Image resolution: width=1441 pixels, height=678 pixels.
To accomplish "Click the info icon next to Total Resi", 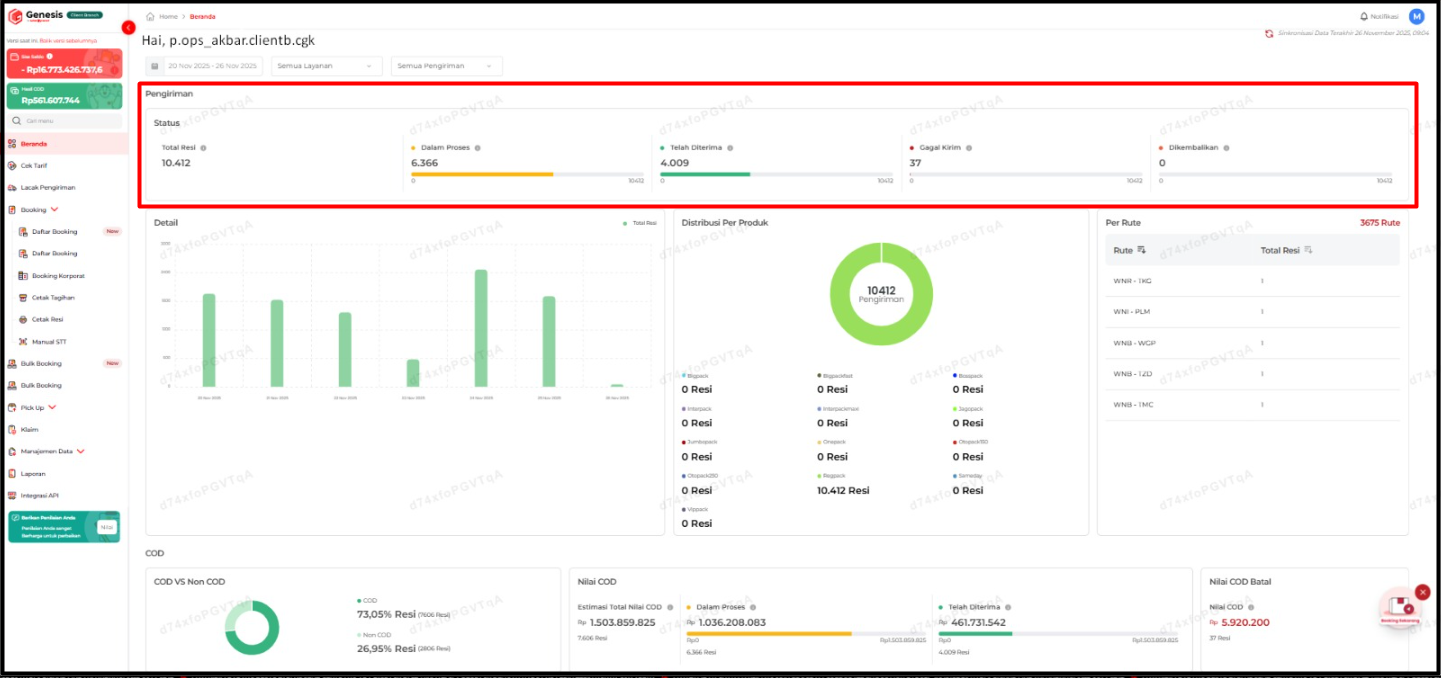I will (203, 148).
